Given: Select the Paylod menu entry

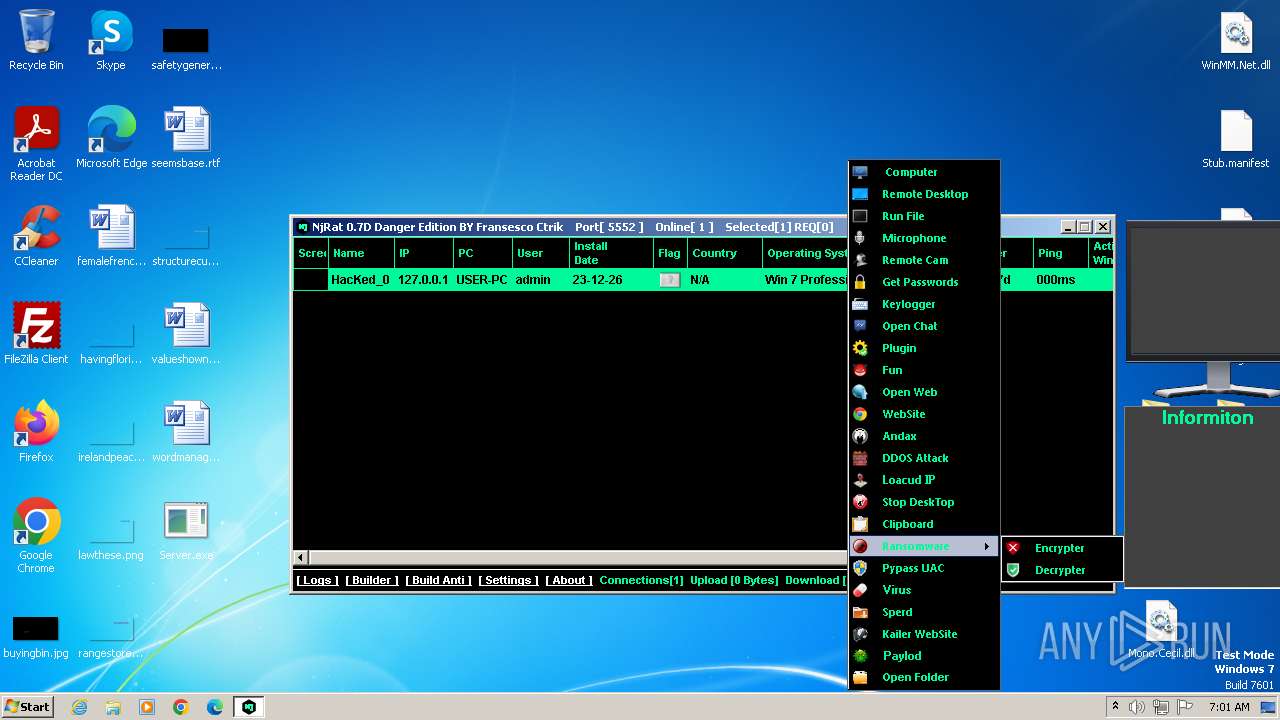Looking at the screenshot, I should click(x=924, y=656).
